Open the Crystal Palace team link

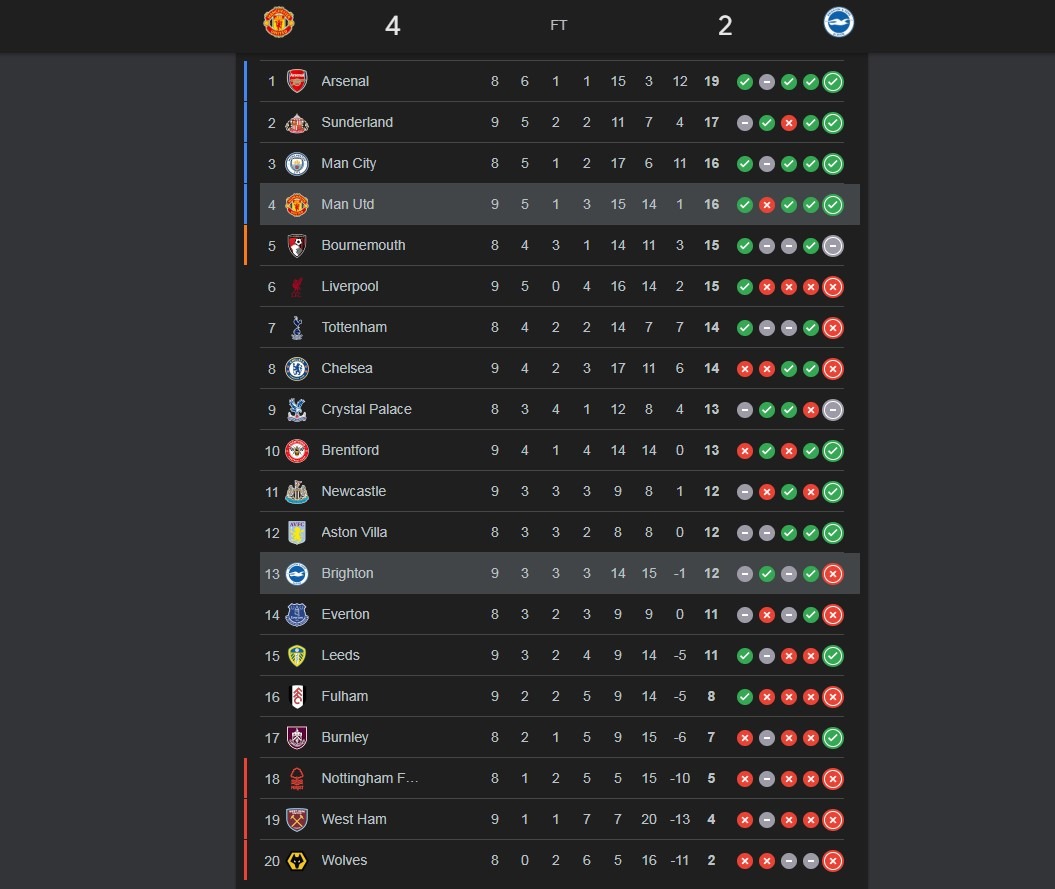pos(366,409)
